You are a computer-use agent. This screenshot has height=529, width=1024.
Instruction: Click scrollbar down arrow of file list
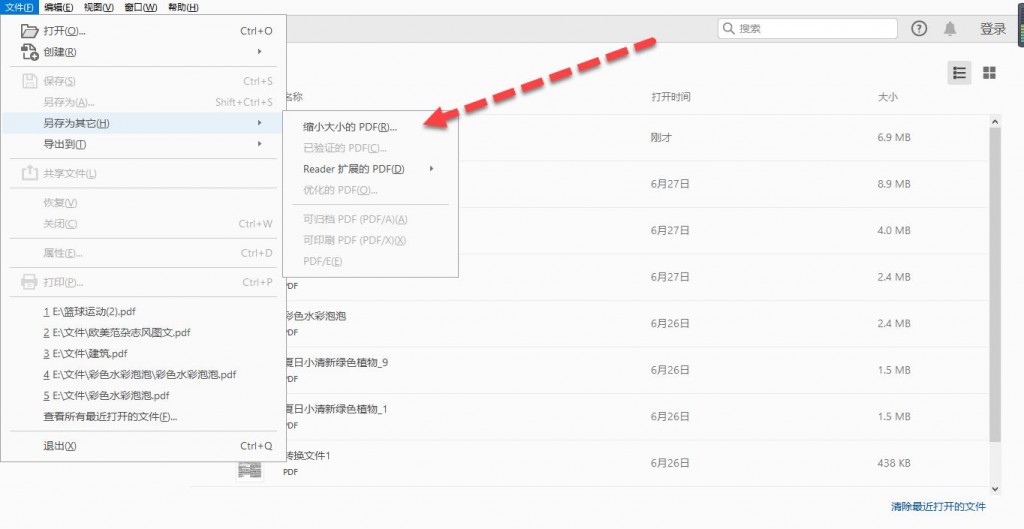[x=995, y=489]
